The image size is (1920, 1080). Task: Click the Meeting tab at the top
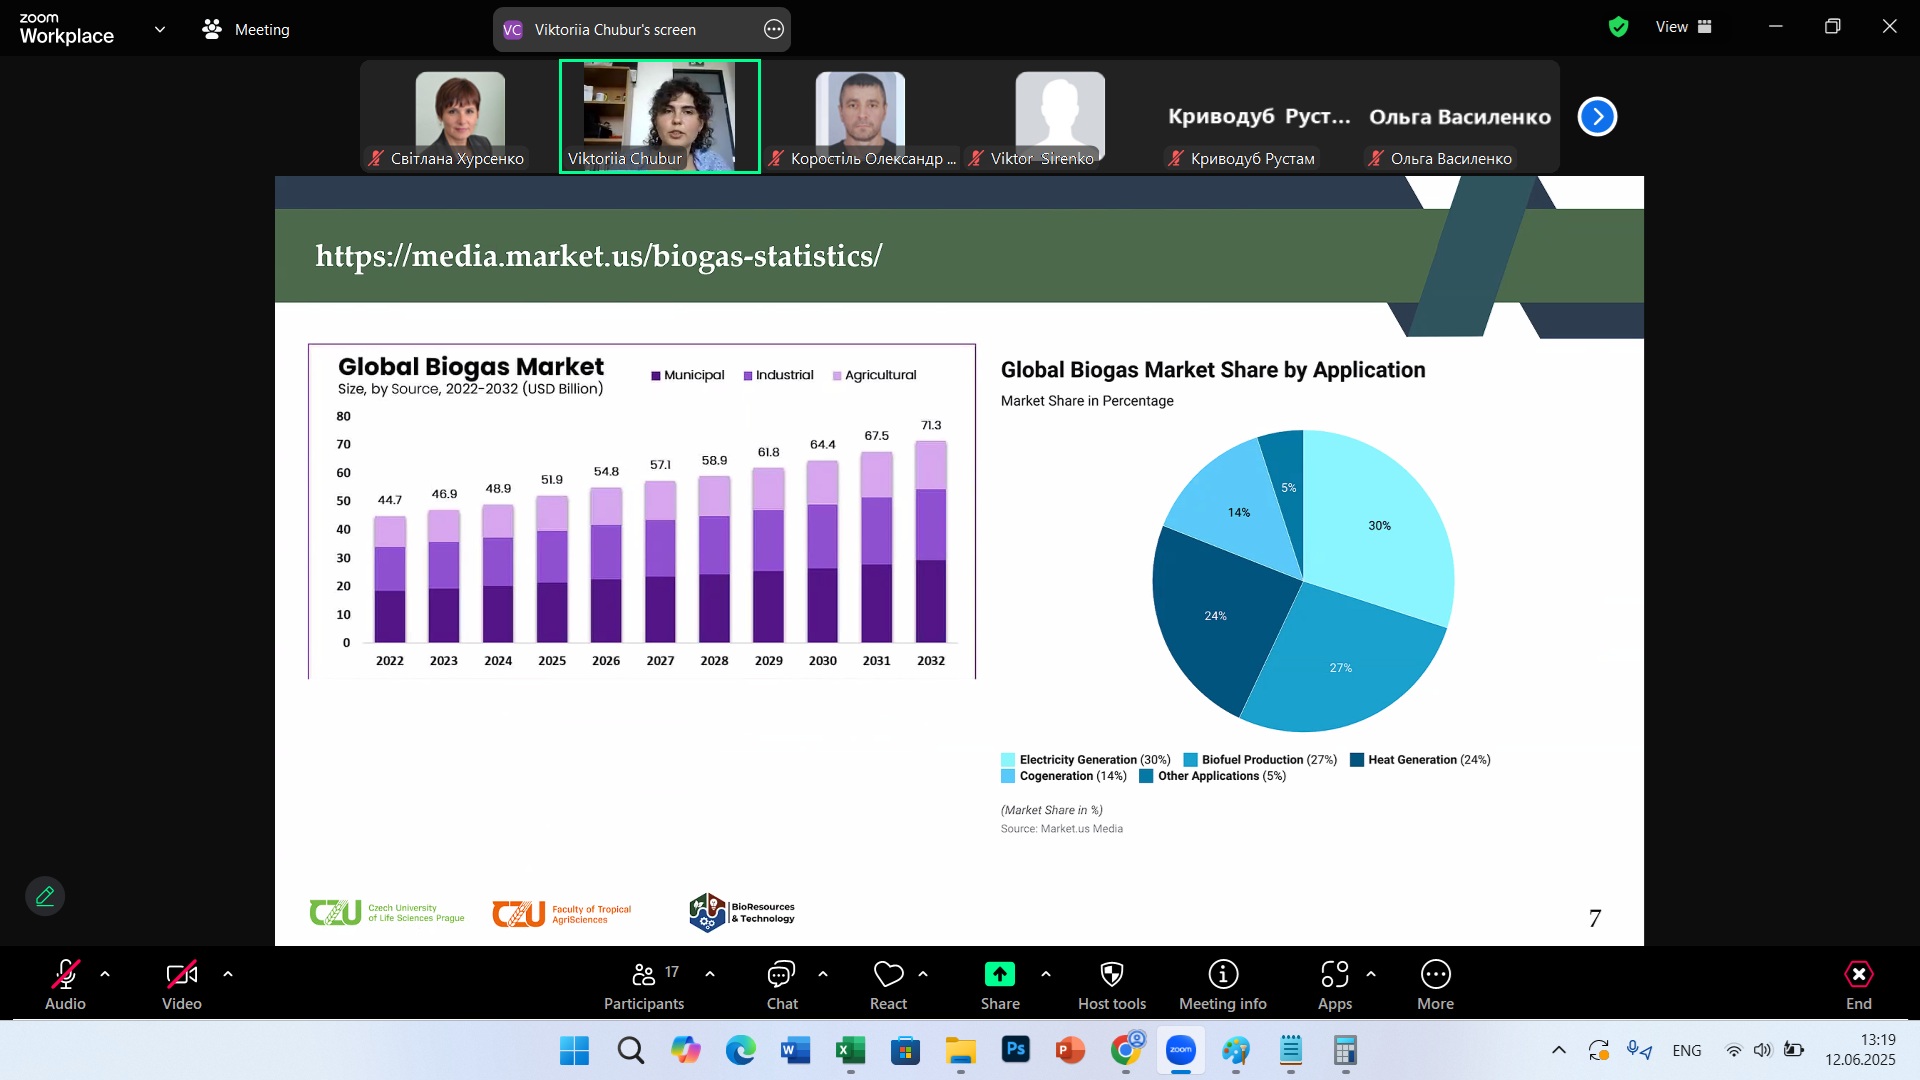246,29
